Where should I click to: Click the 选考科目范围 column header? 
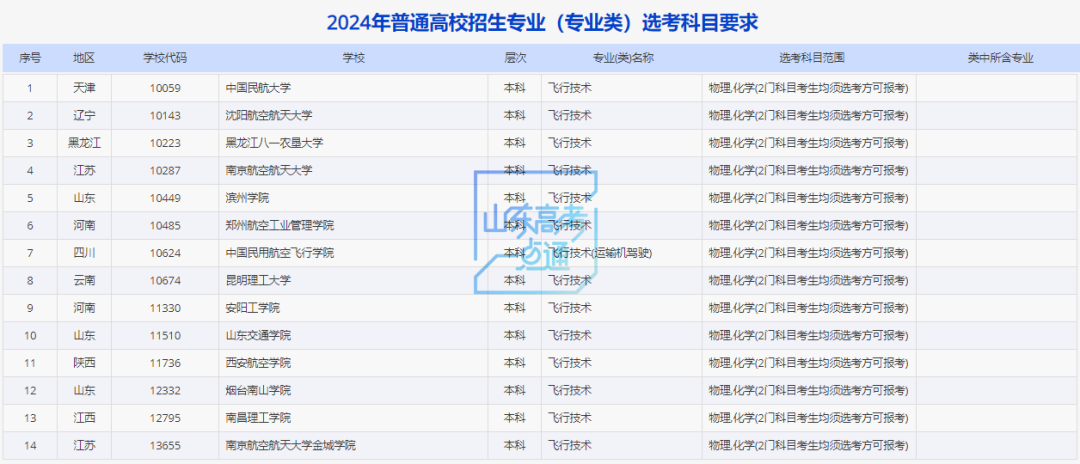(x=811, y=58)
